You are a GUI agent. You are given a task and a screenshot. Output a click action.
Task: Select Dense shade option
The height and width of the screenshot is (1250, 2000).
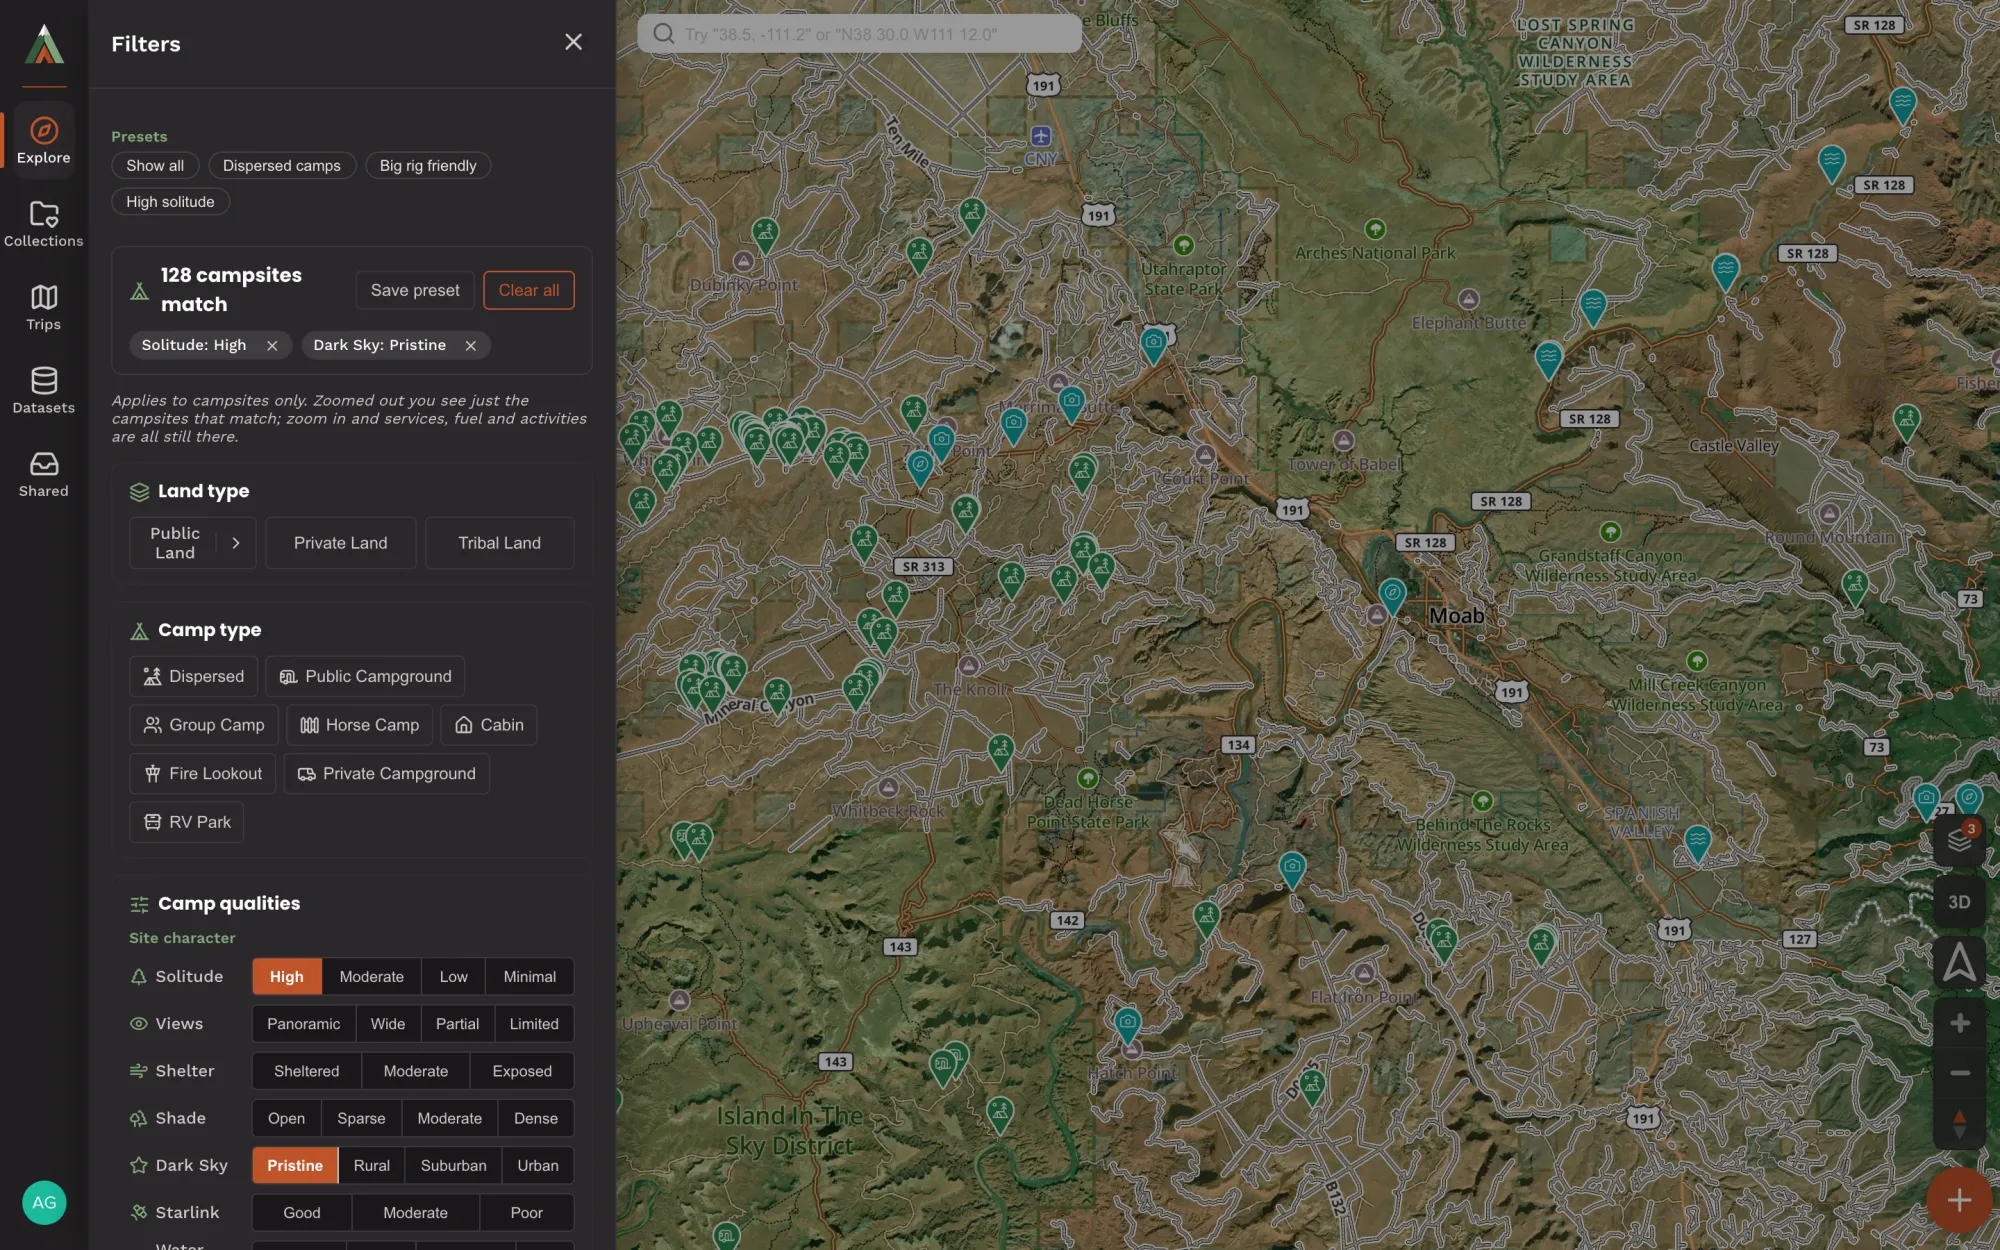click(536, 1118)
